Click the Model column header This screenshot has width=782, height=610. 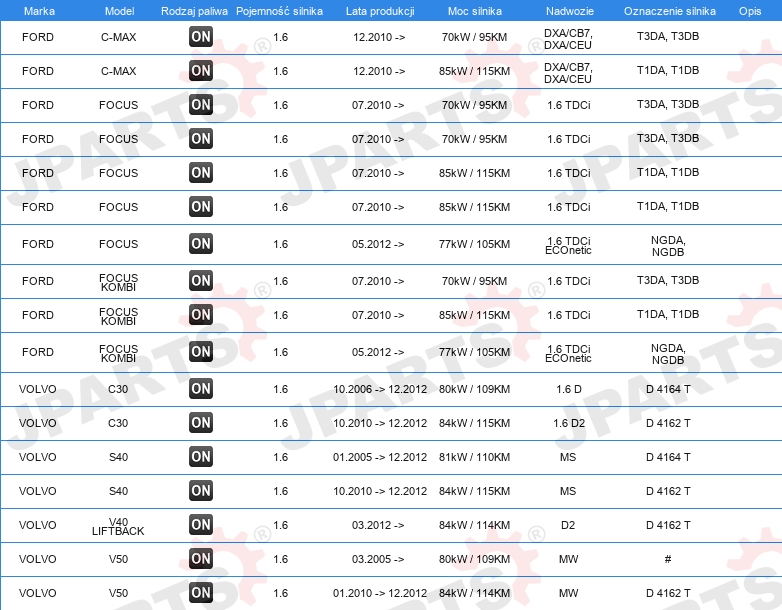[119, 11]
